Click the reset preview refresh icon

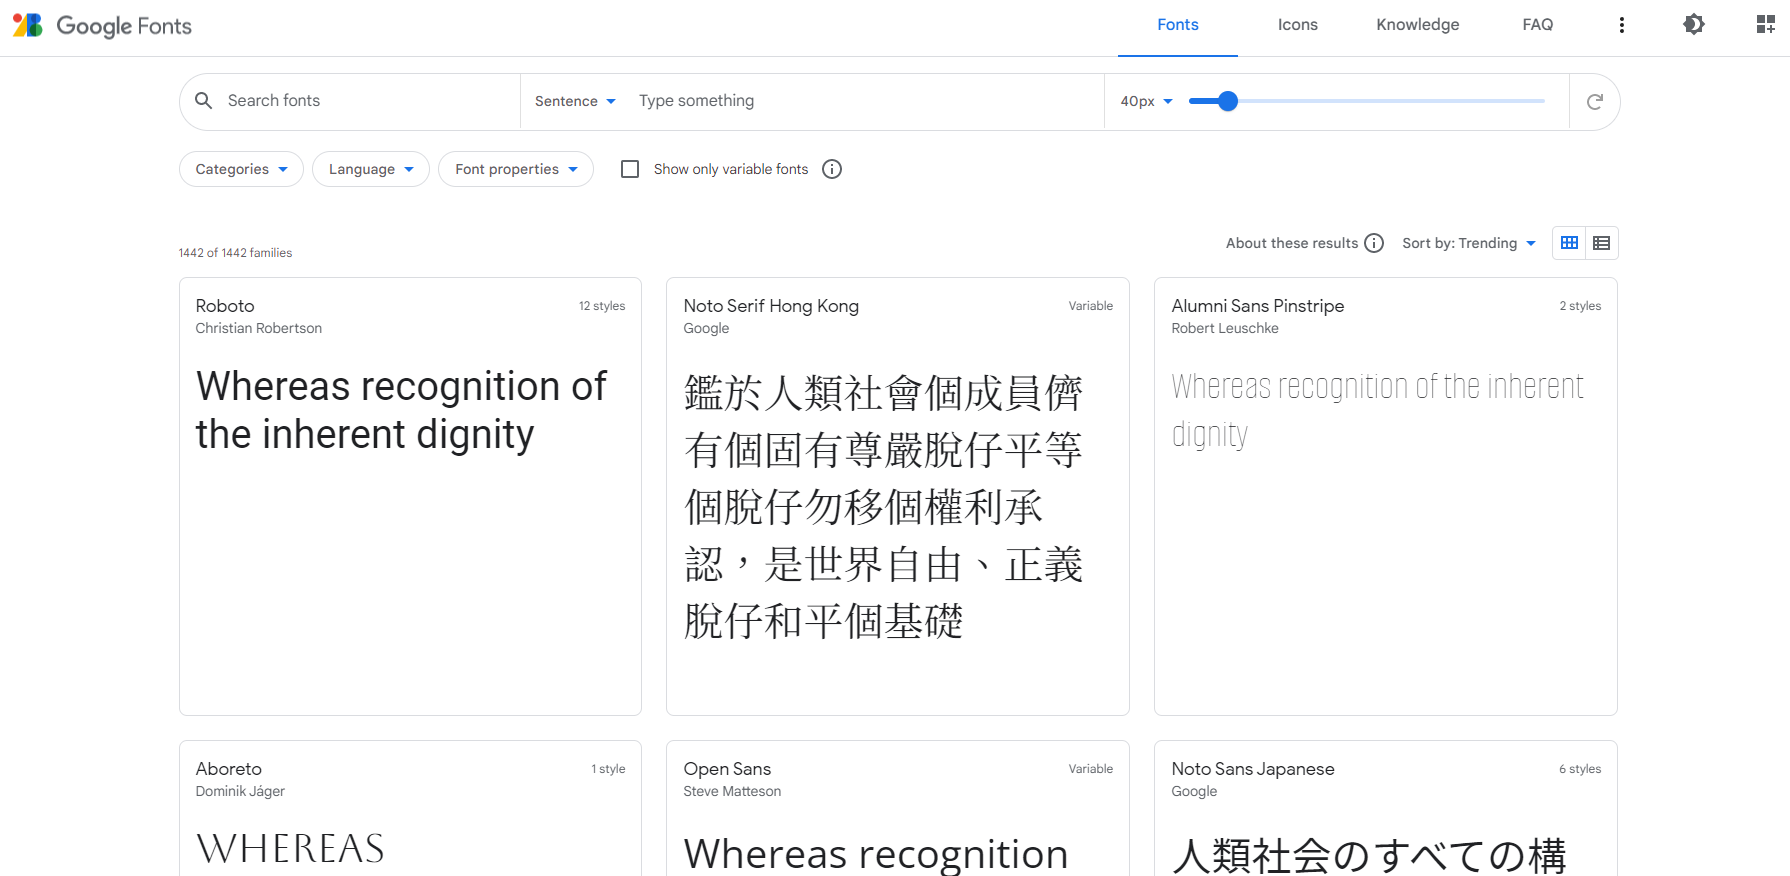[x=1594, y=101]
